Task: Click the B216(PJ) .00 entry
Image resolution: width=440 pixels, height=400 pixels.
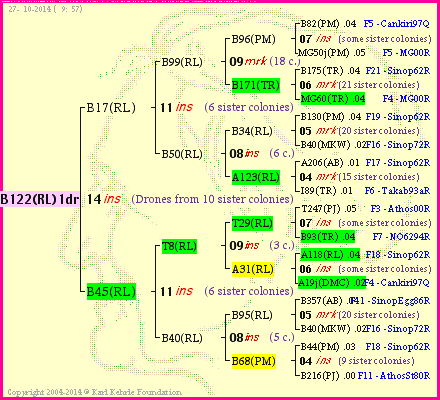Action: coord(328,375)
